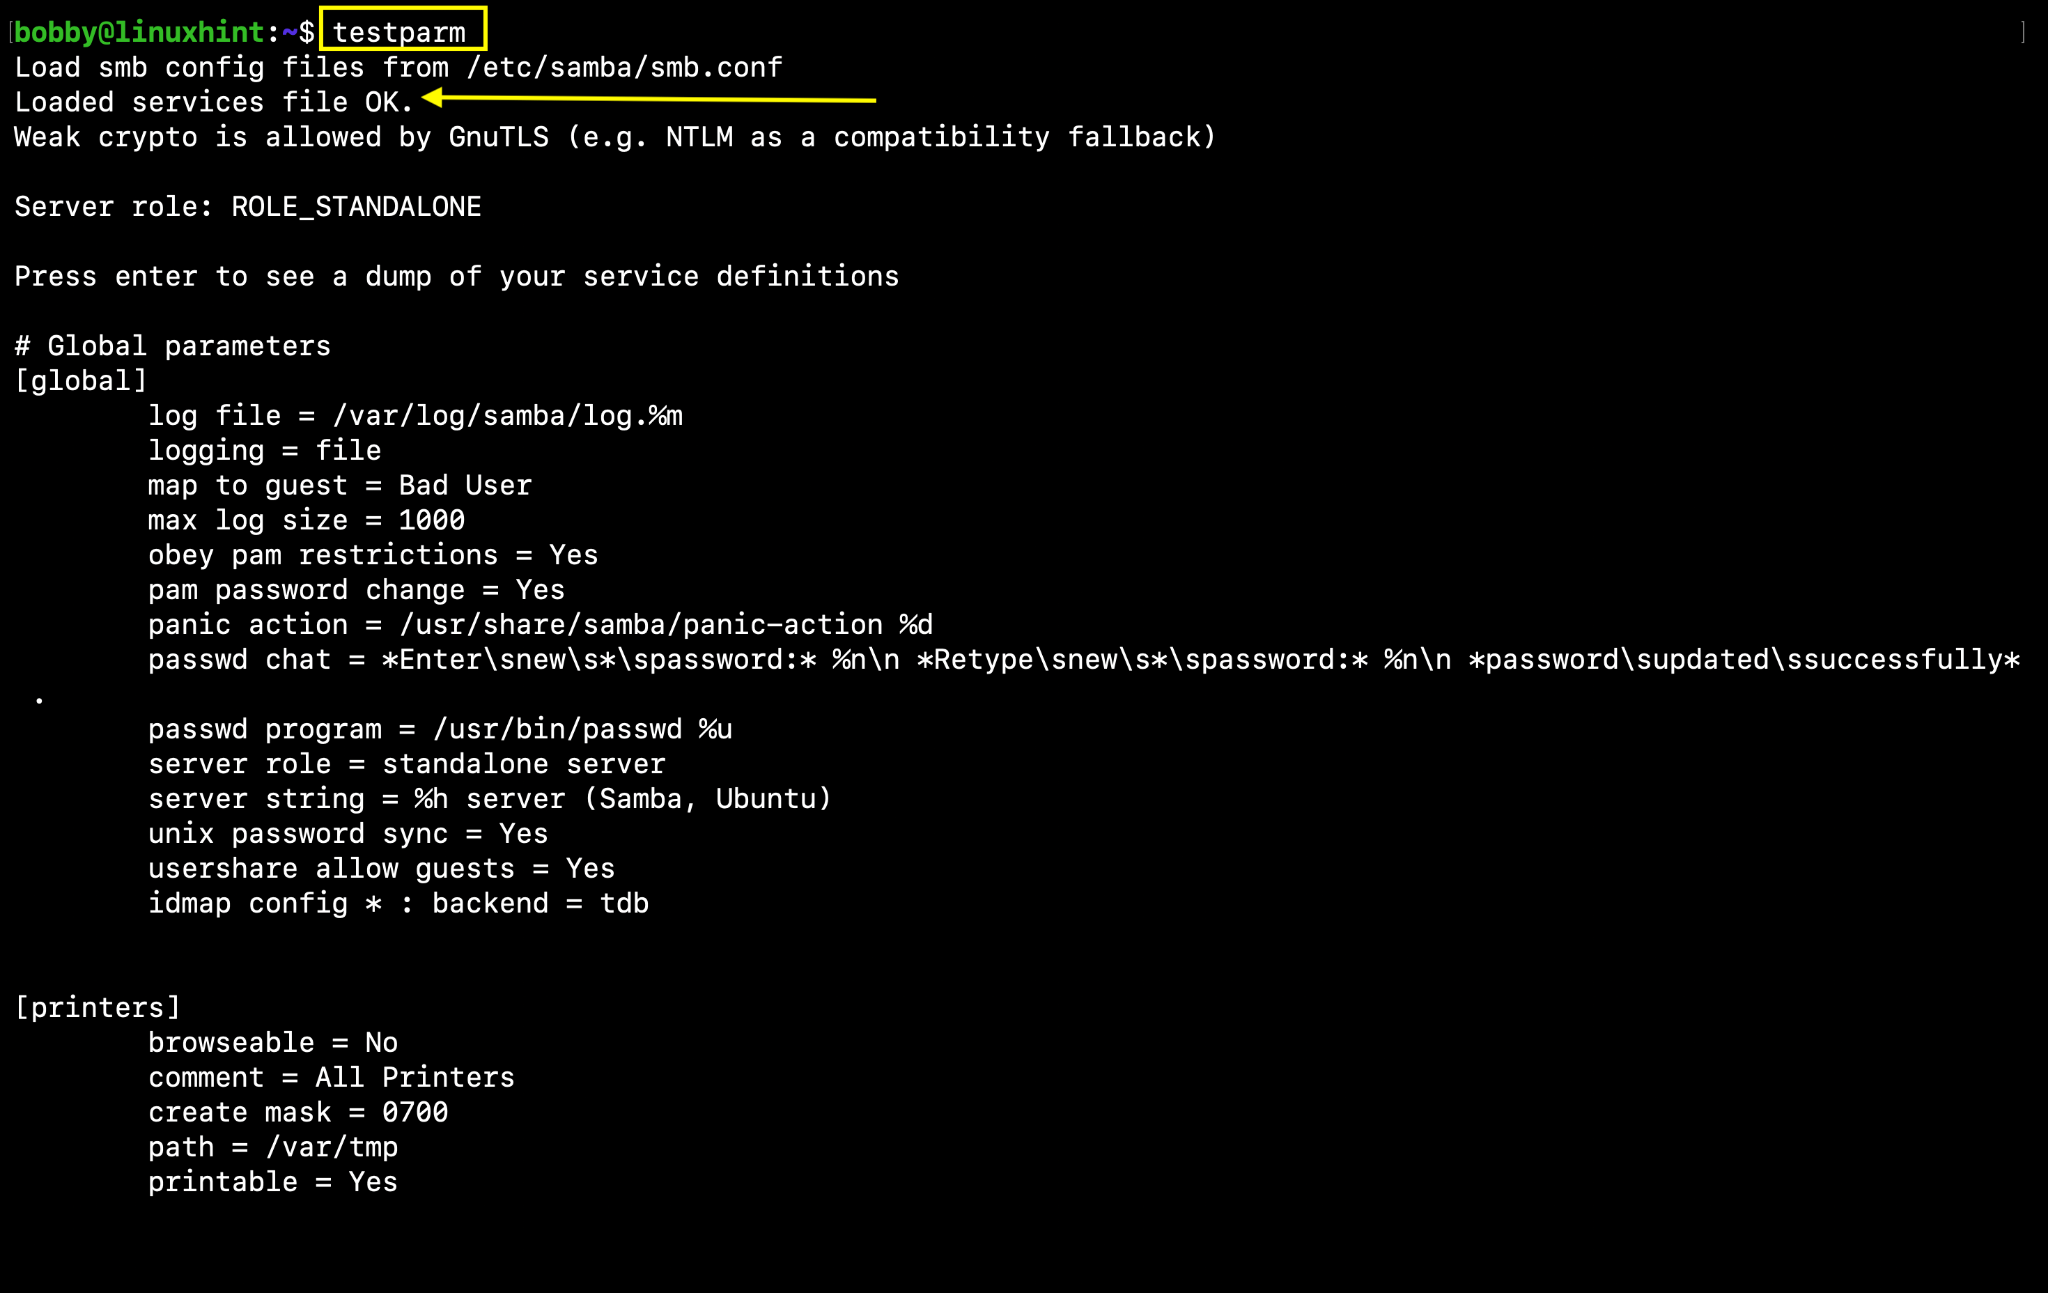This screenshot has width=2048, height=1293.
Task: Click the bobby@linuxhint prompt text
Action: 139,32
